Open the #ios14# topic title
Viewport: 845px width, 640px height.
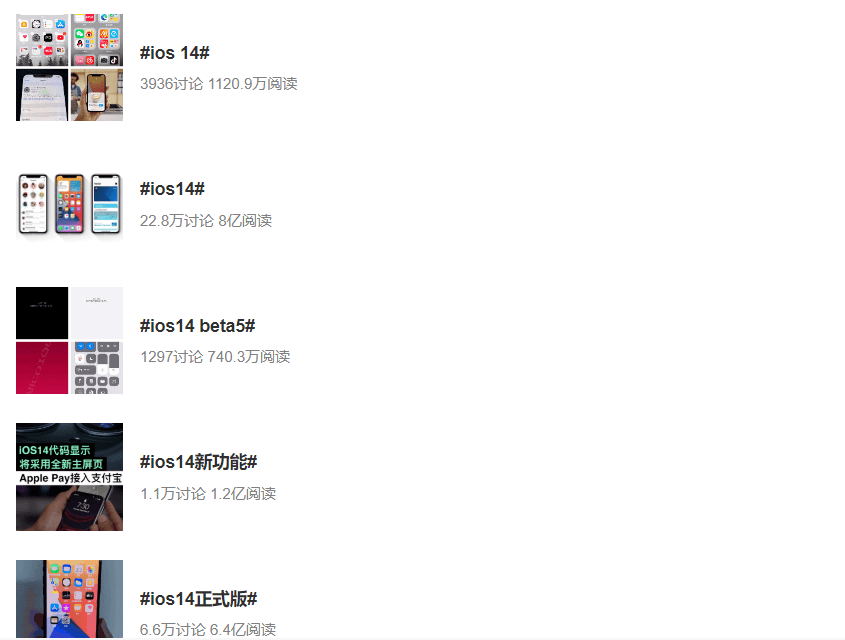pos(172,189)
